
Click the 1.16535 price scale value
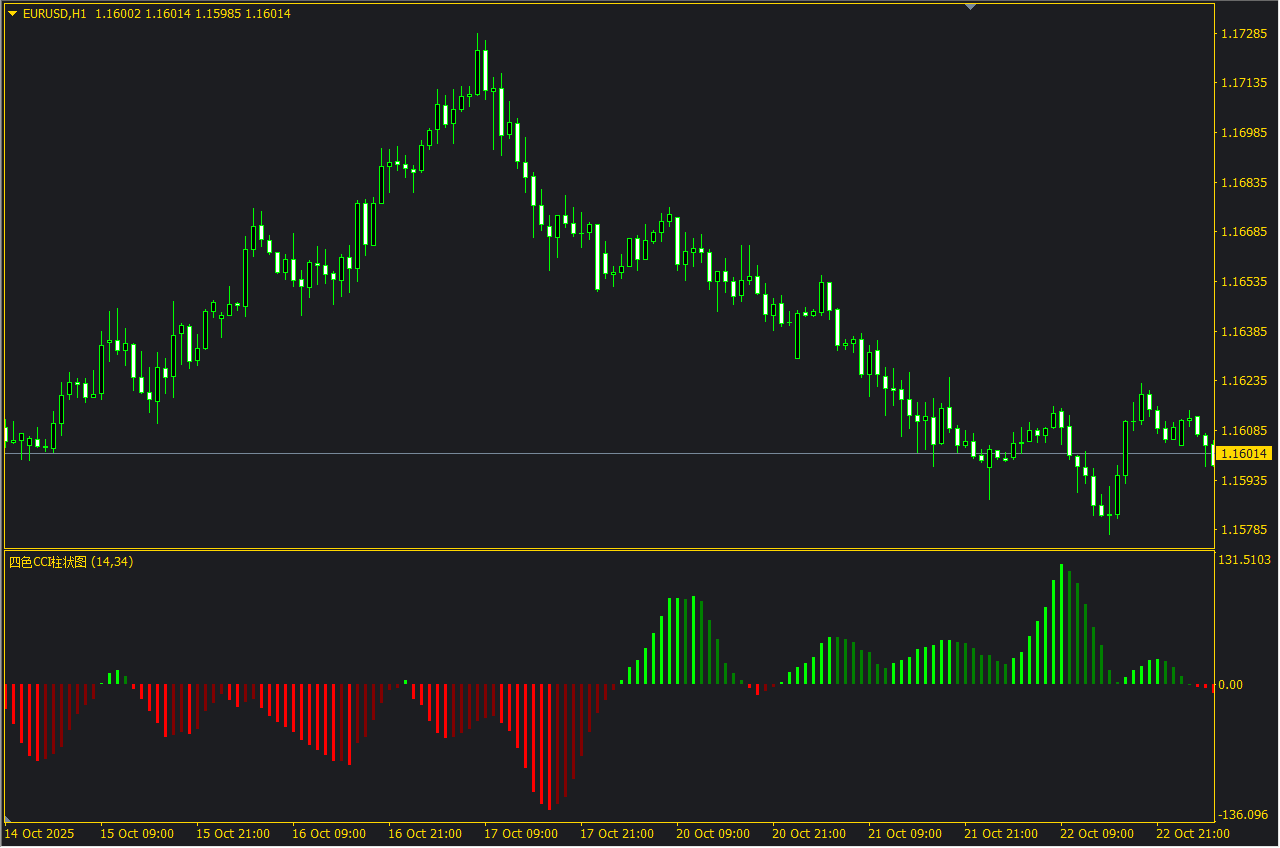pyautogui.click(x=1243, y=282)
